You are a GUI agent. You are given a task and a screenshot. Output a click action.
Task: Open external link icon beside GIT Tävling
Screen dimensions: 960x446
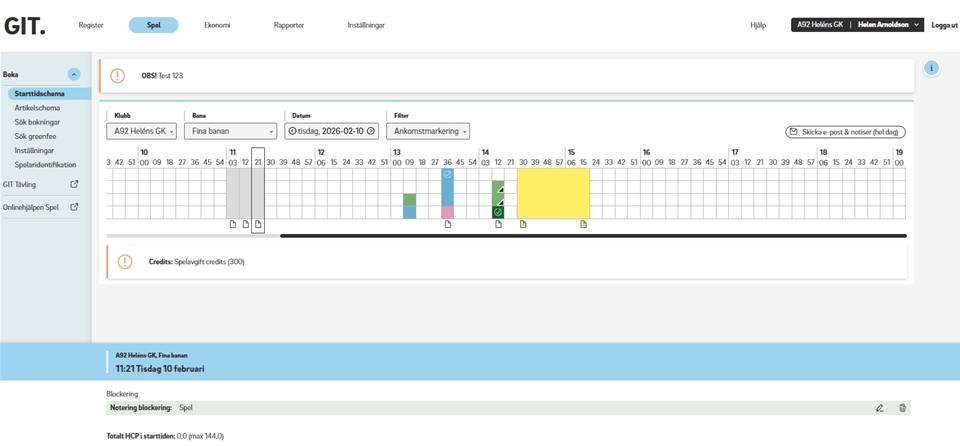(x=74, y=184)
